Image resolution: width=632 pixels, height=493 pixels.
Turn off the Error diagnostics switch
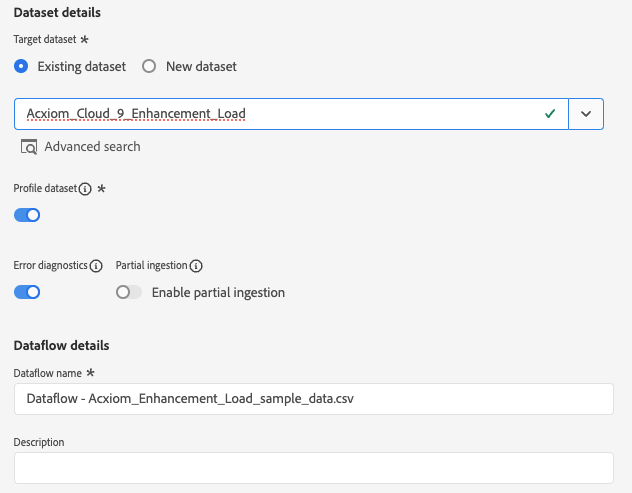coord(28,292)
